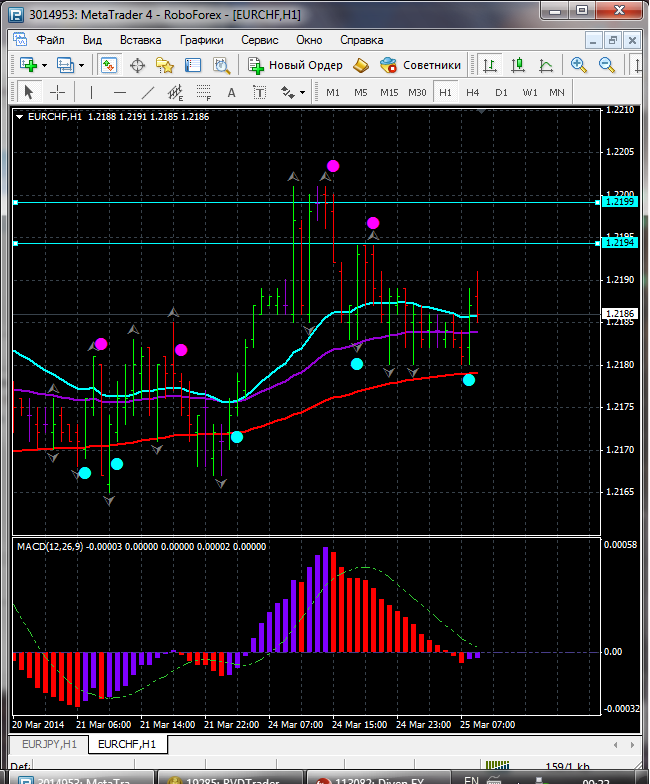Click the New Order button
Viewport: 650px width, 784px height.
296,65
